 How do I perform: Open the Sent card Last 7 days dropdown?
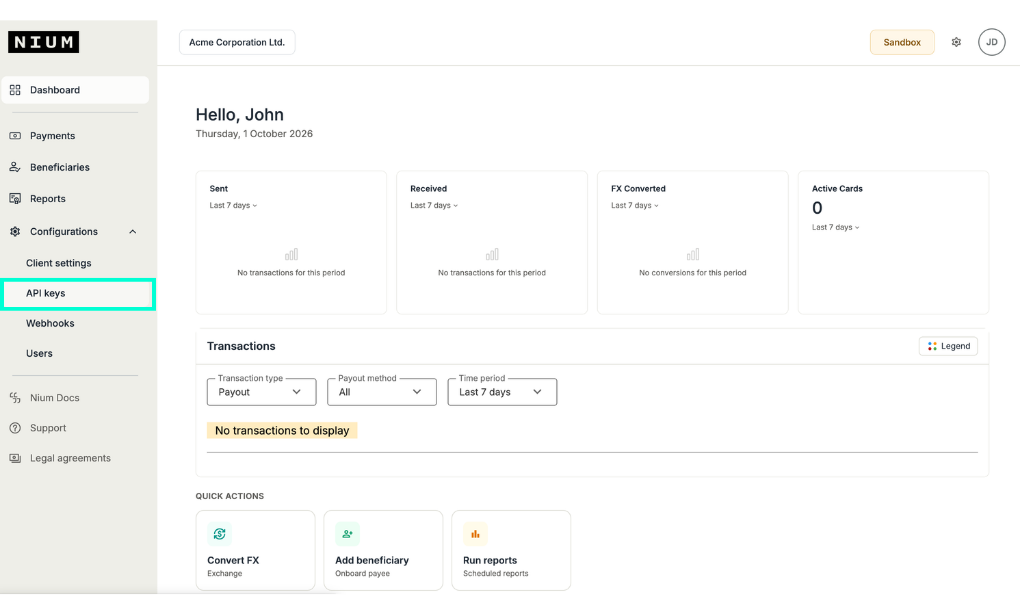click(x=233, y=206)
